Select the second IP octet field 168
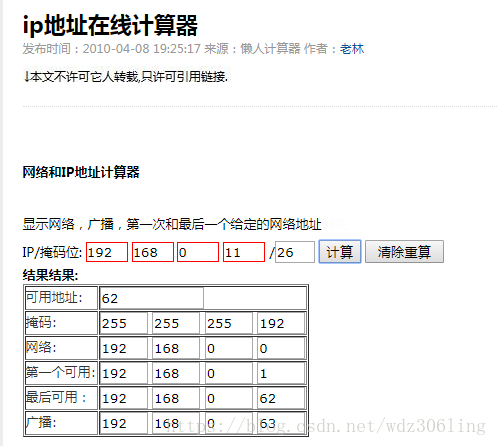The image size is (497, 446). [153, 252]
